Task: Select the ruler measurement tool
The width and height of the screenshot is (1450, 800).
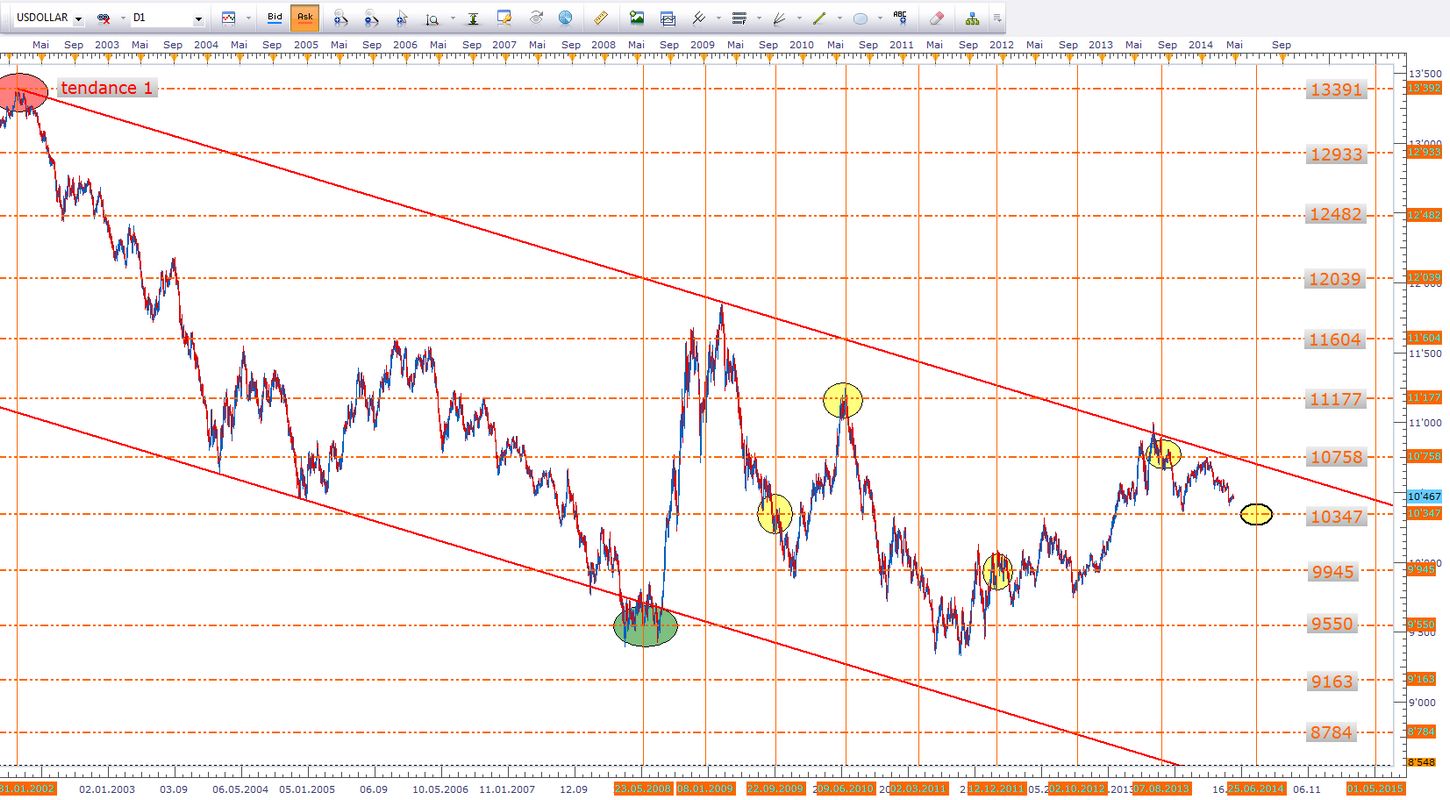Action: pos(600,18)
